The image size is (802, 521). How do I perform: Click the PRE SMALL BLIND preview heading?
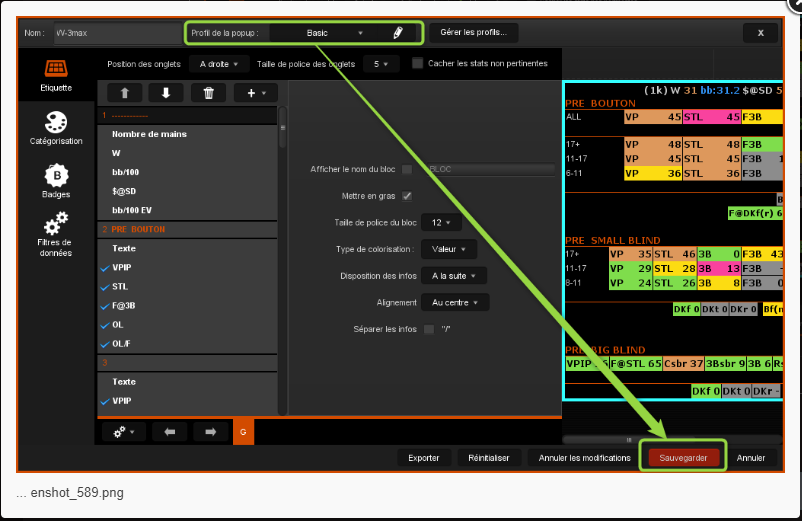[x=613, y=240]
